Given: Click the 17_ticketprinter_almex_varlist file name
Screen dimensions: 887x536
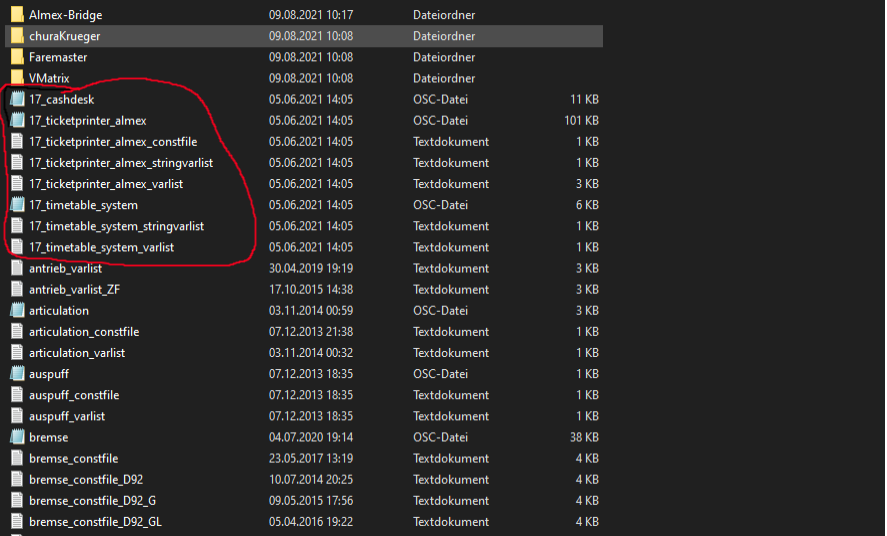Looking at the screenshot, I should pos(106,184).
